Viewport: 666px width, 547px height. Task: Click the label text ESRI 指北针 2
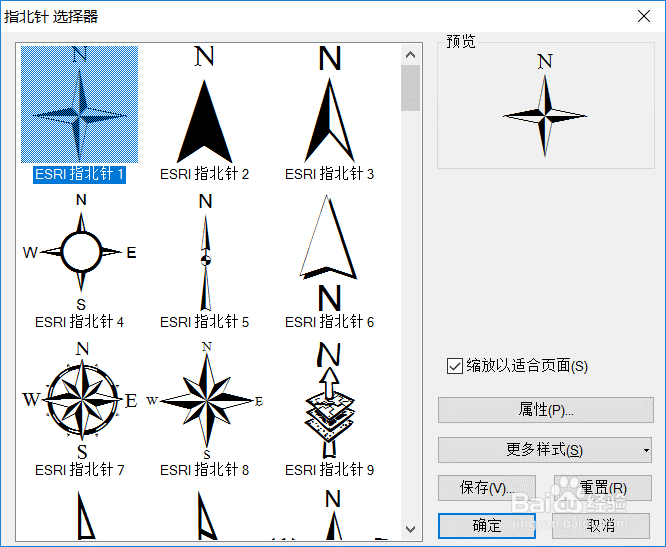tap(204, 174)
